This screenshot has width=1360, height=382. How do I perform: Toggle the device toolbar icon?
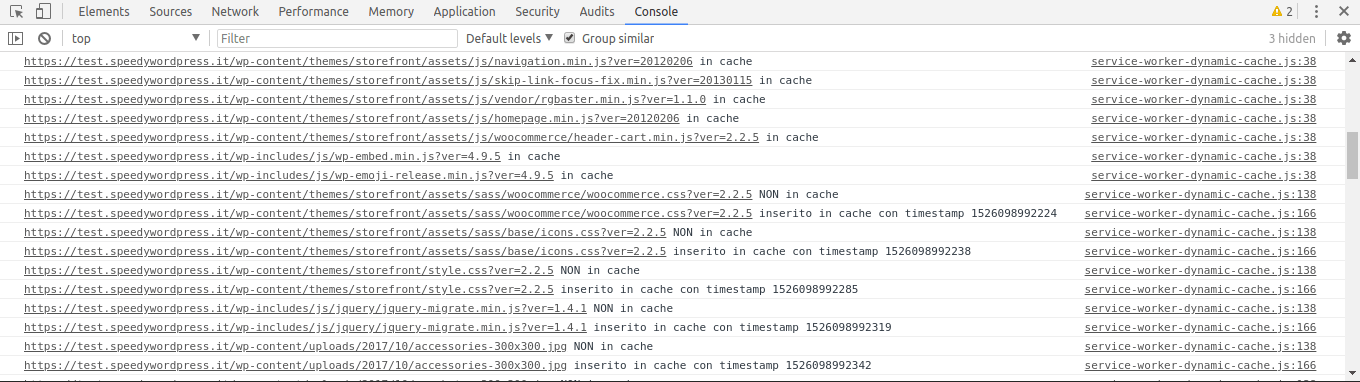43,12
